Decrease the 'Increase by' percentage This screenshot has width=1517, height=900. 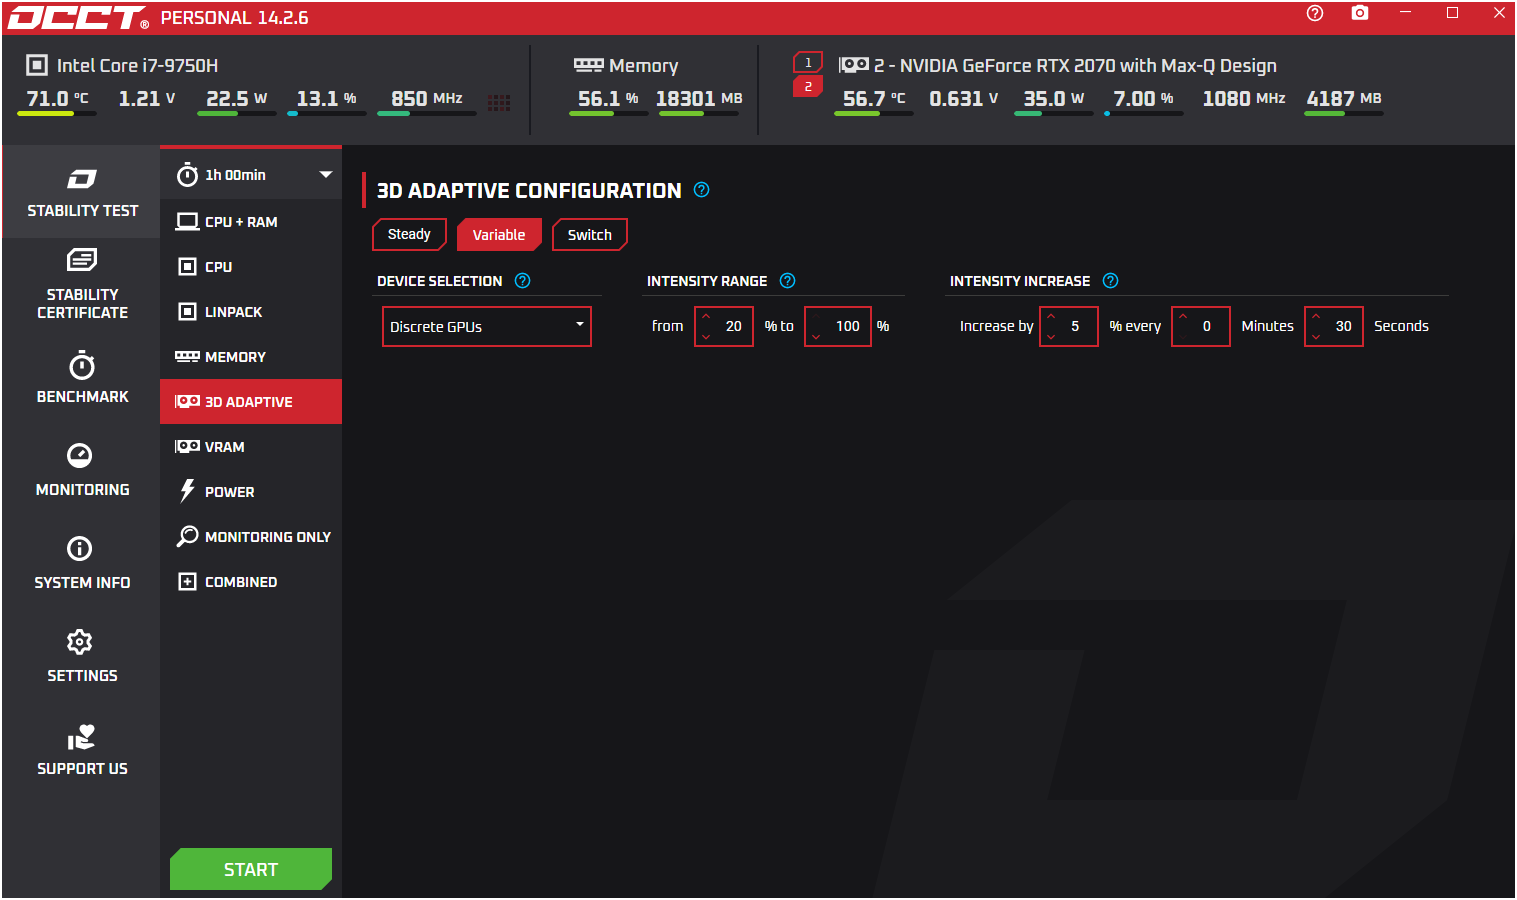tap(1051, 337)
